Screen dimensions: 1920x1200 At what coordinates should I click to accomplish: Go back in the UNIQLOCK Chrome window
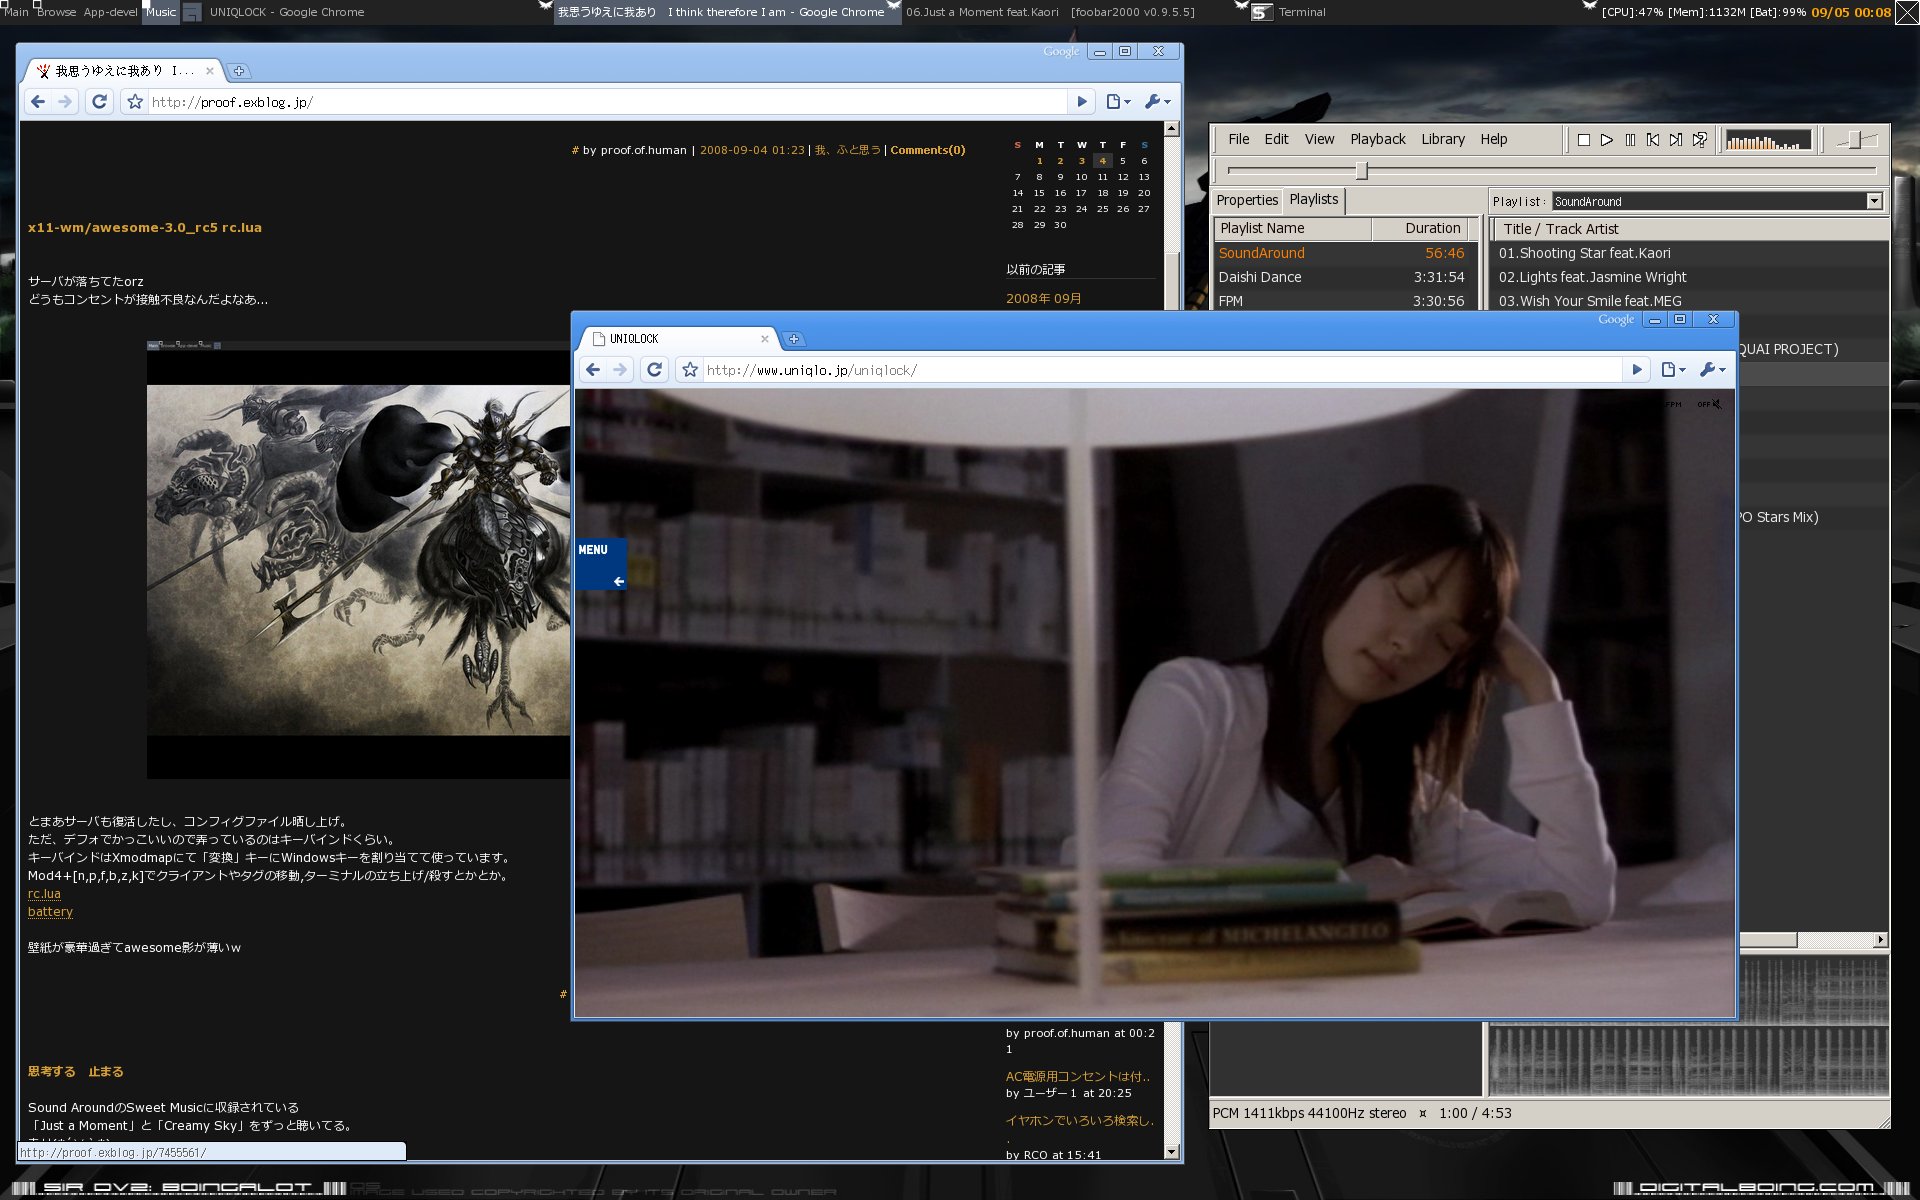593,370
